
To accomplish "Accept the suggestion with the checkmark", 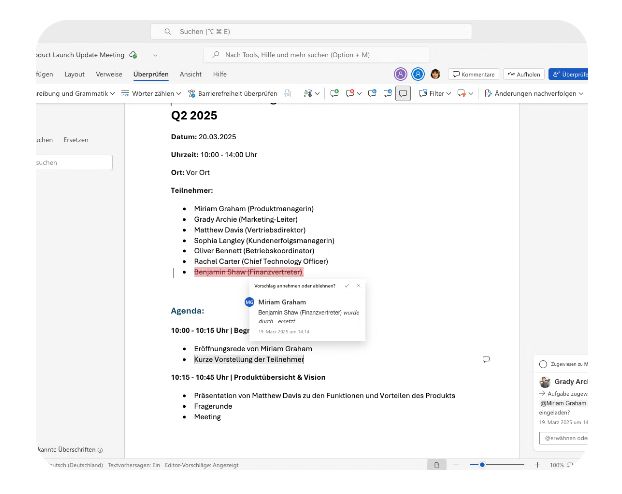I will coord(347,286).
